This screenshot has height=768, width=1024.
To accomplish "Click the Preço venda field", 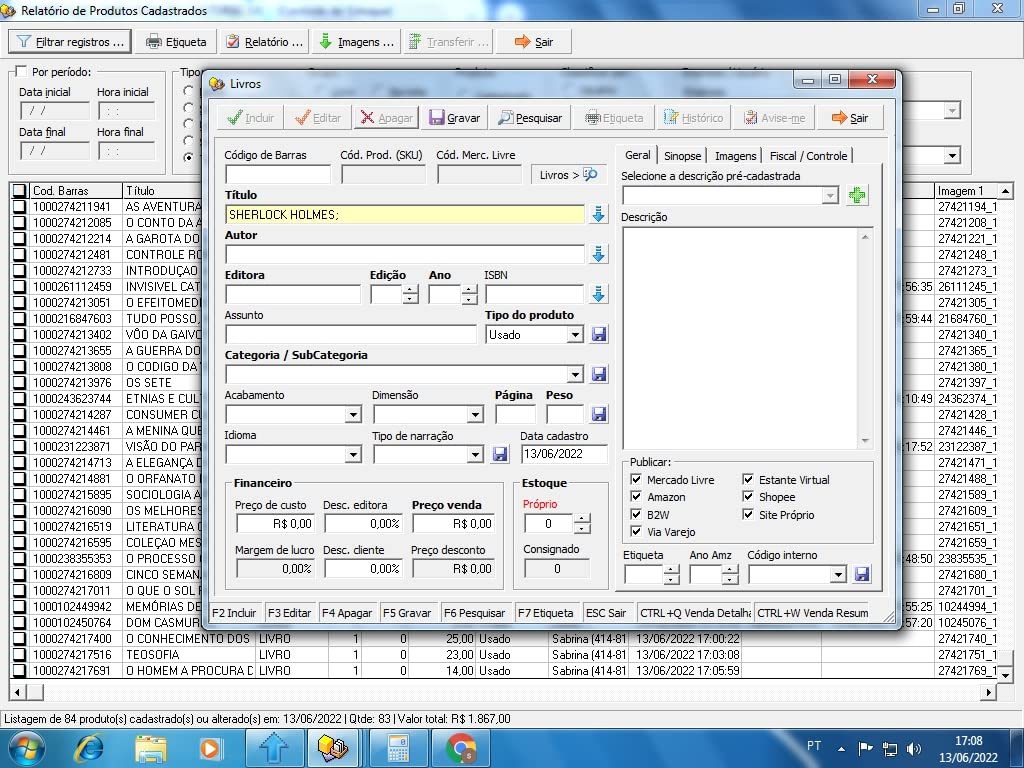I will [x=453, y=523].
